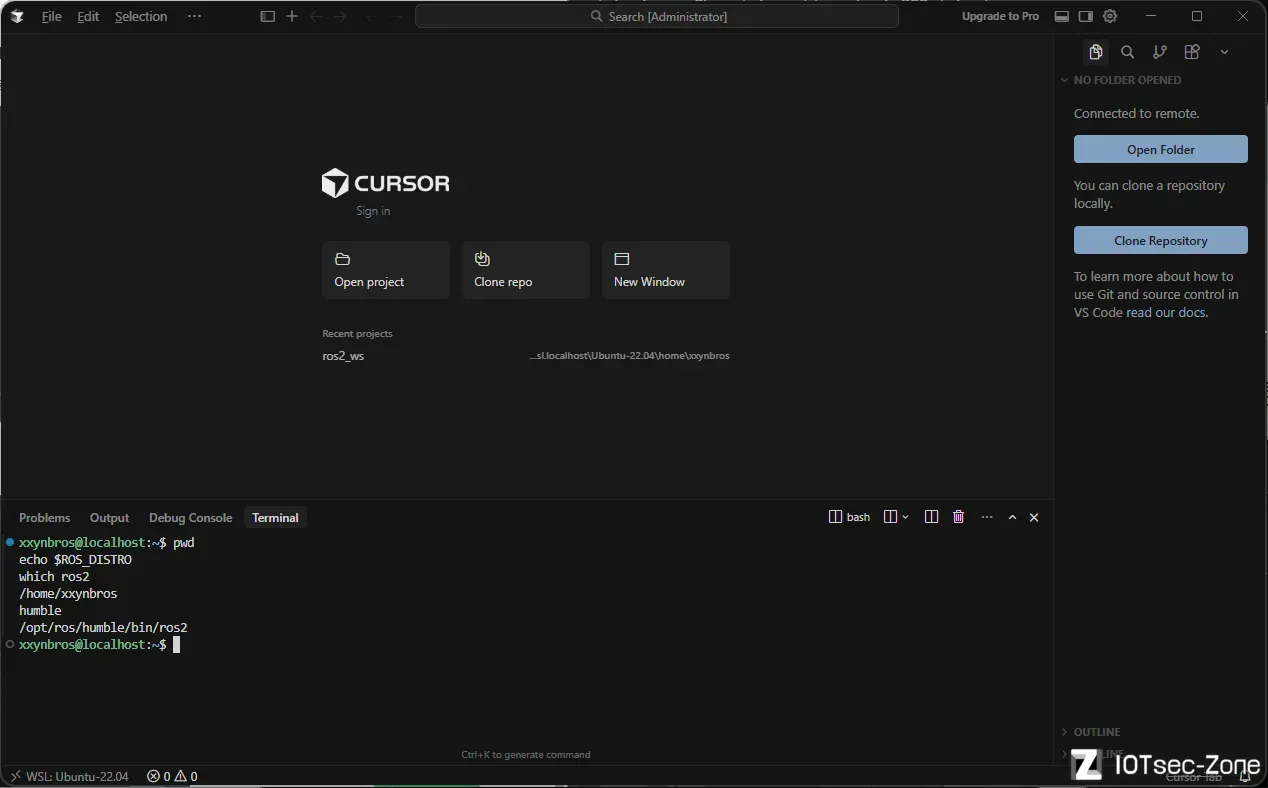Click the Ctrl+K to generate command hint

(x=526, y=755)
